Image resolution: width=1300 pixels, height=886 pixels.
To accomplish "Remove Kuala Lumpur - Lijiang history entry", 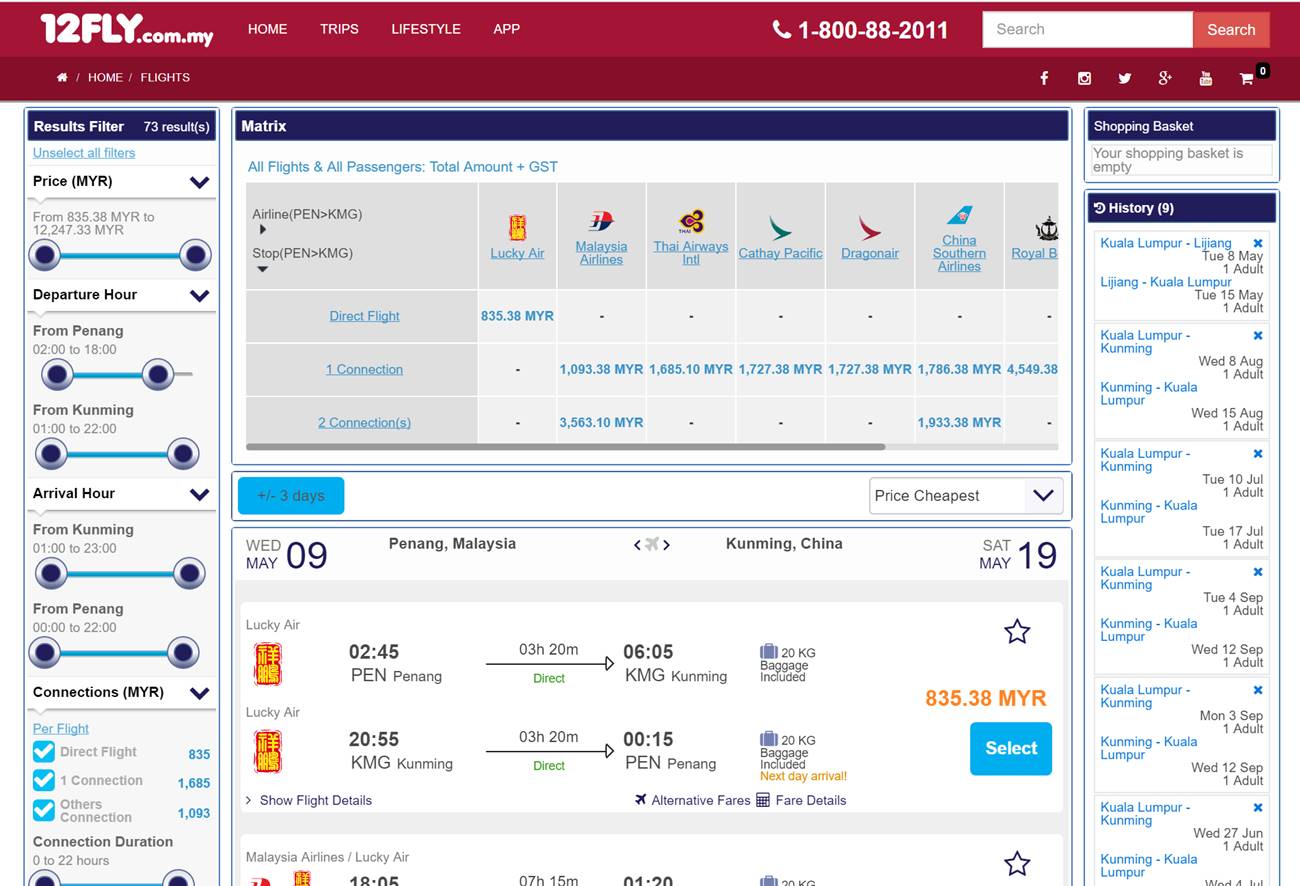I will (x=1258, y=243).
